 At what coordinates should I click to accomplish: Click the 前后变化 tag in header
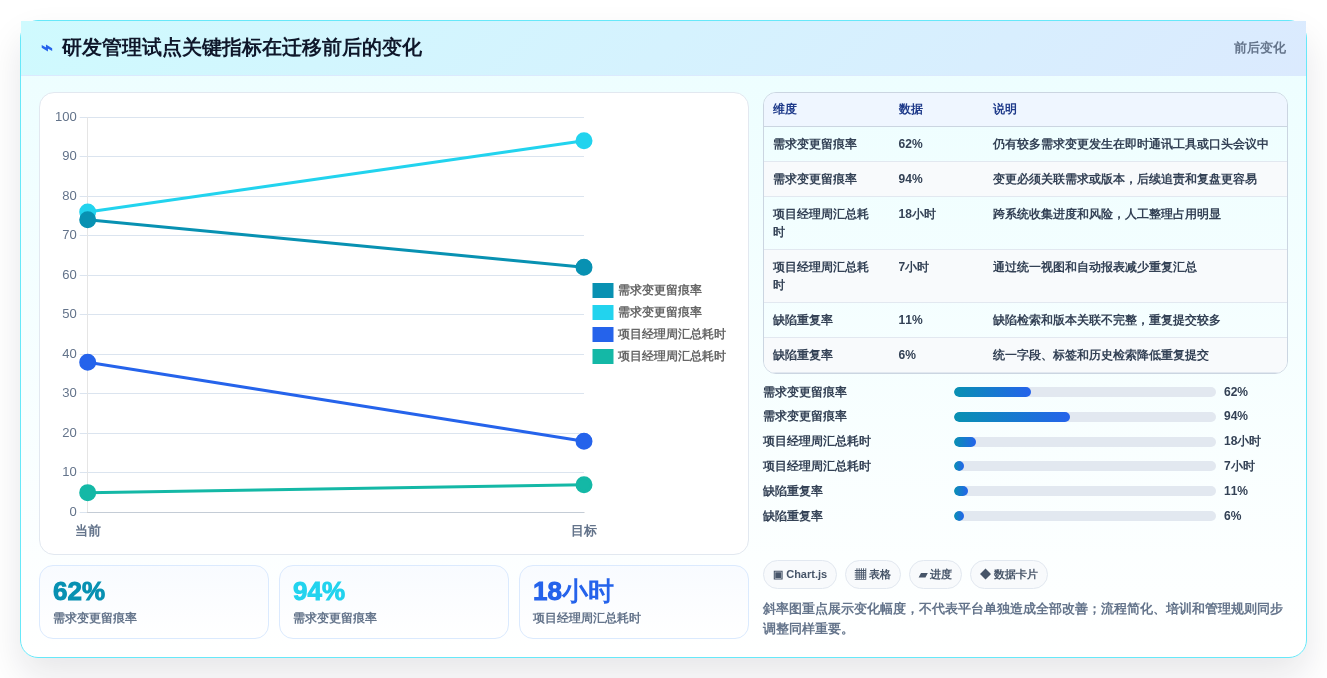point(1259,48)
